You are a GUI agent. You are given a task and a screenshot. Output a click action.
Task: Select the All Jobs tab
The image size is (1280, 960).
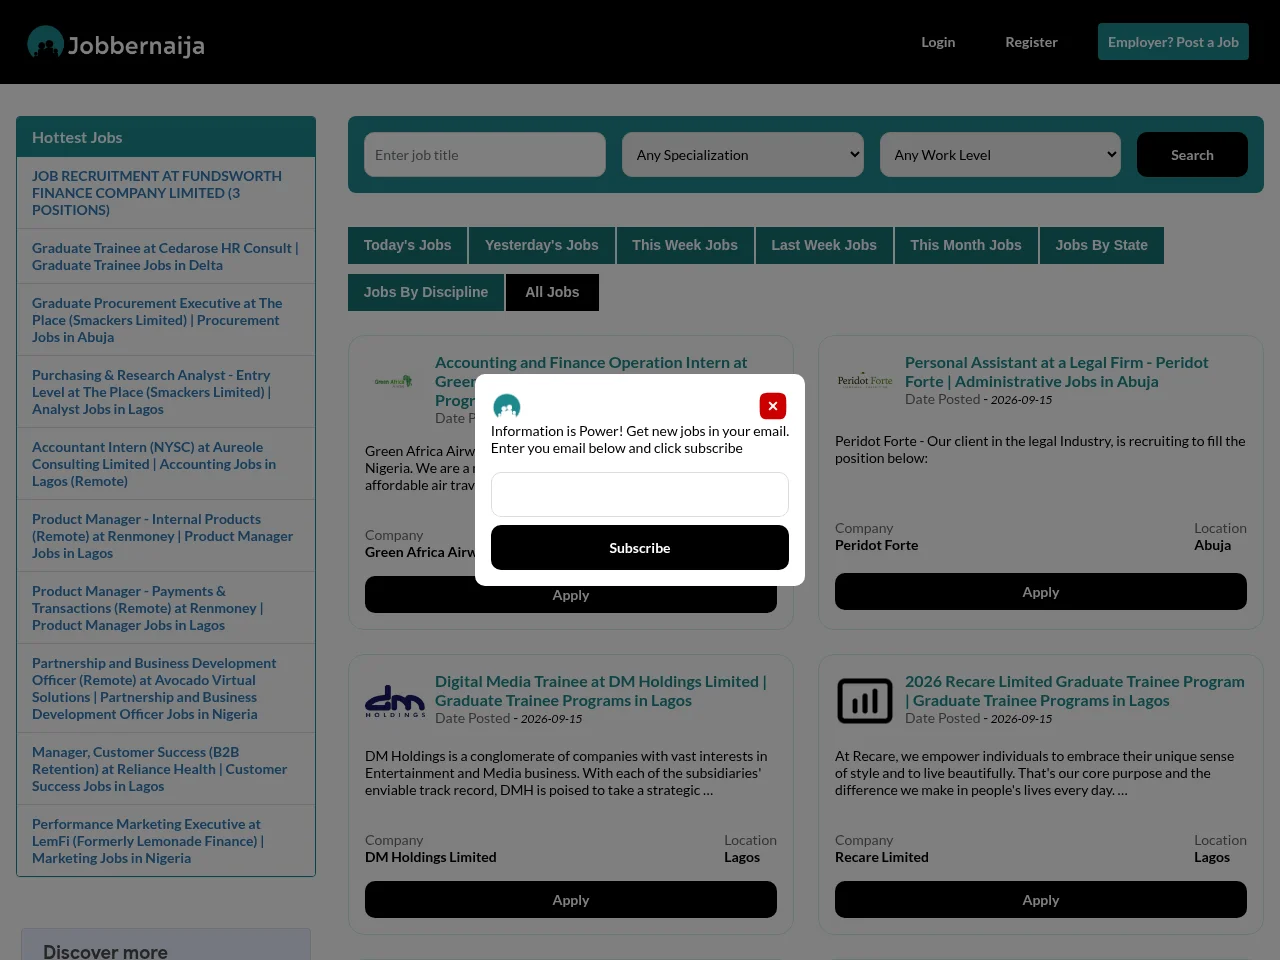point(552,292)
